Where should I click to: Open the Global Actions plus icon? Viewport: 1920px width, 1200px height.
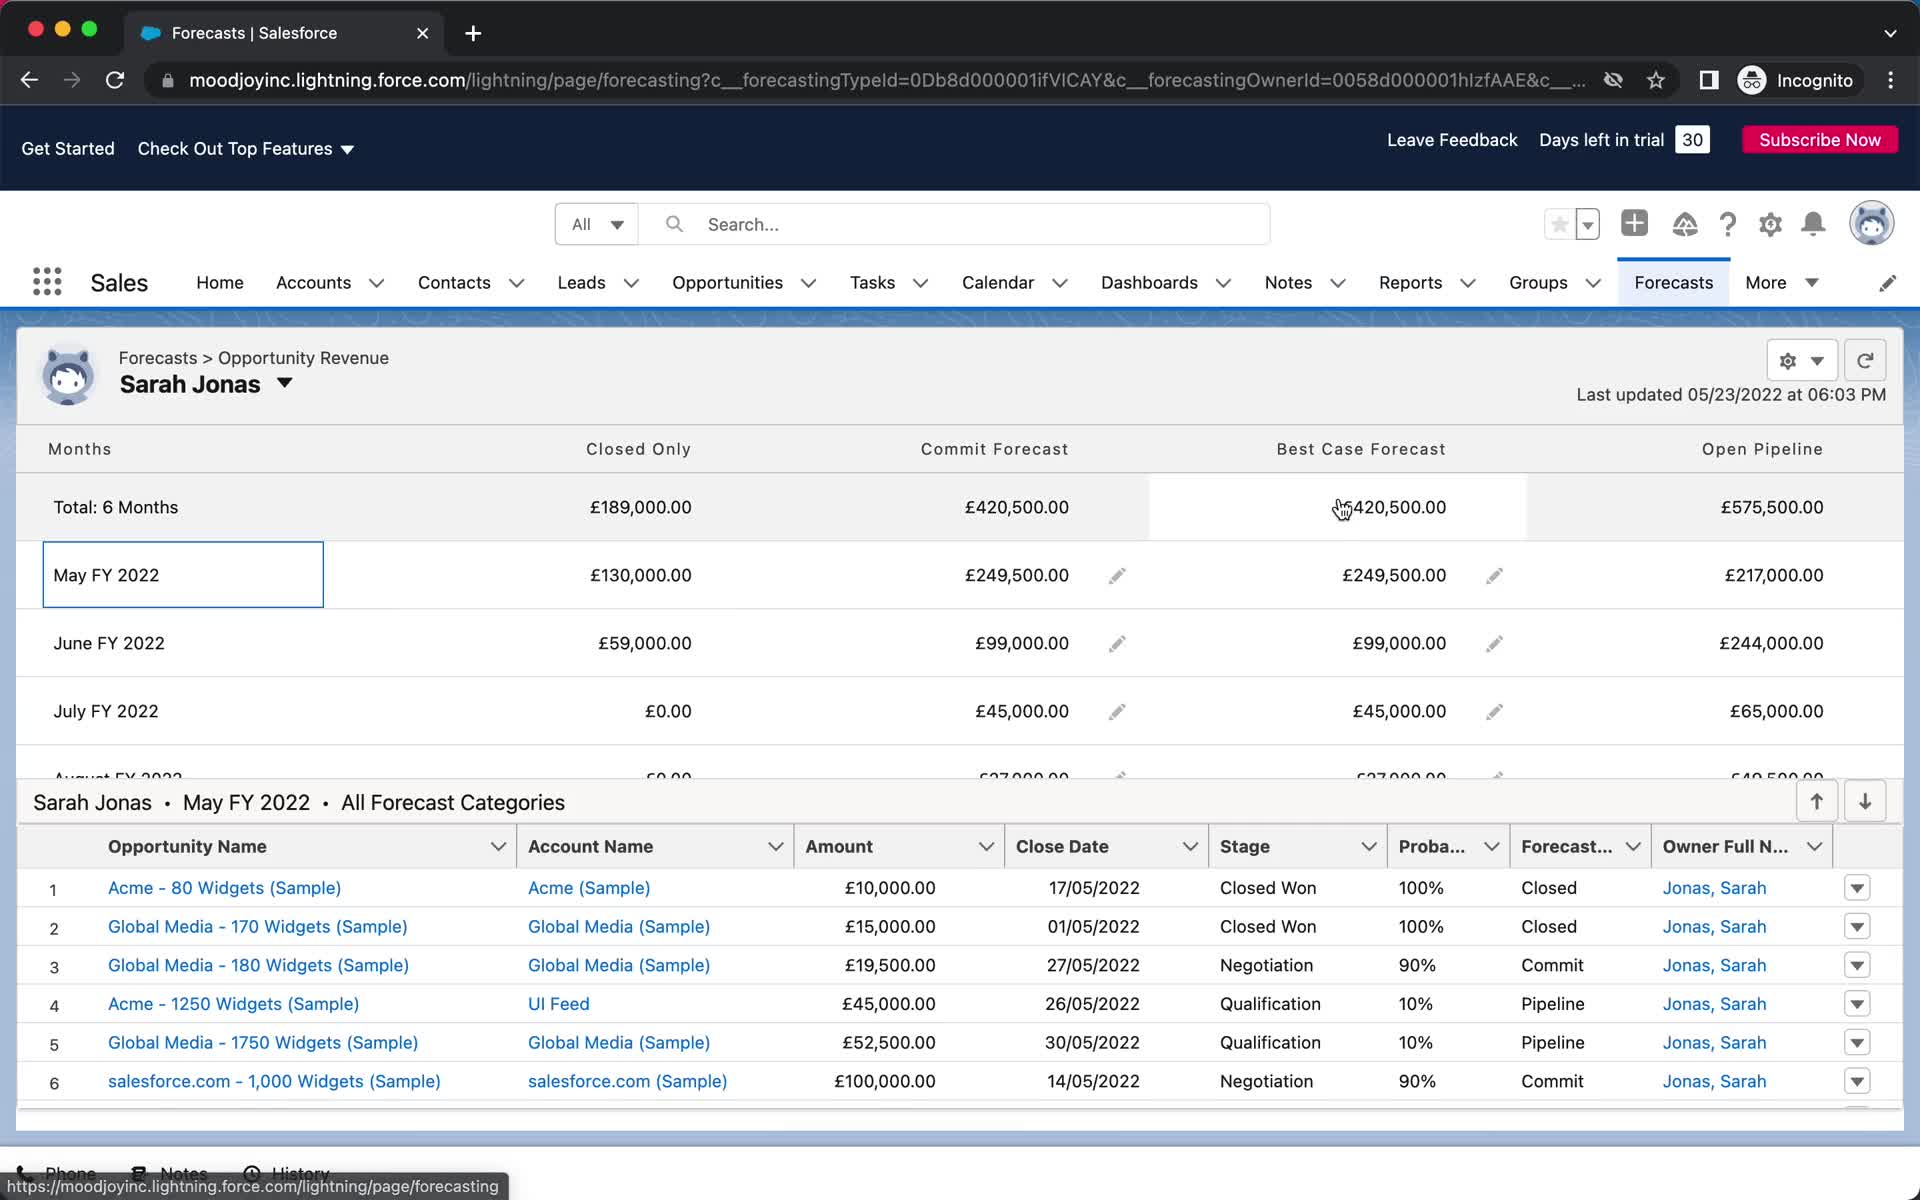1634,223
